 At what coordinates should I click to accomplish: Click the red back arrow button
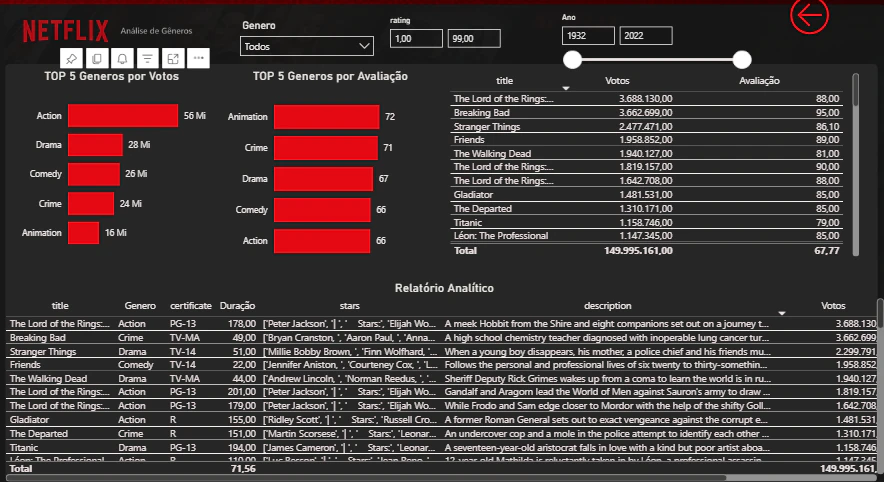point(810,15)
